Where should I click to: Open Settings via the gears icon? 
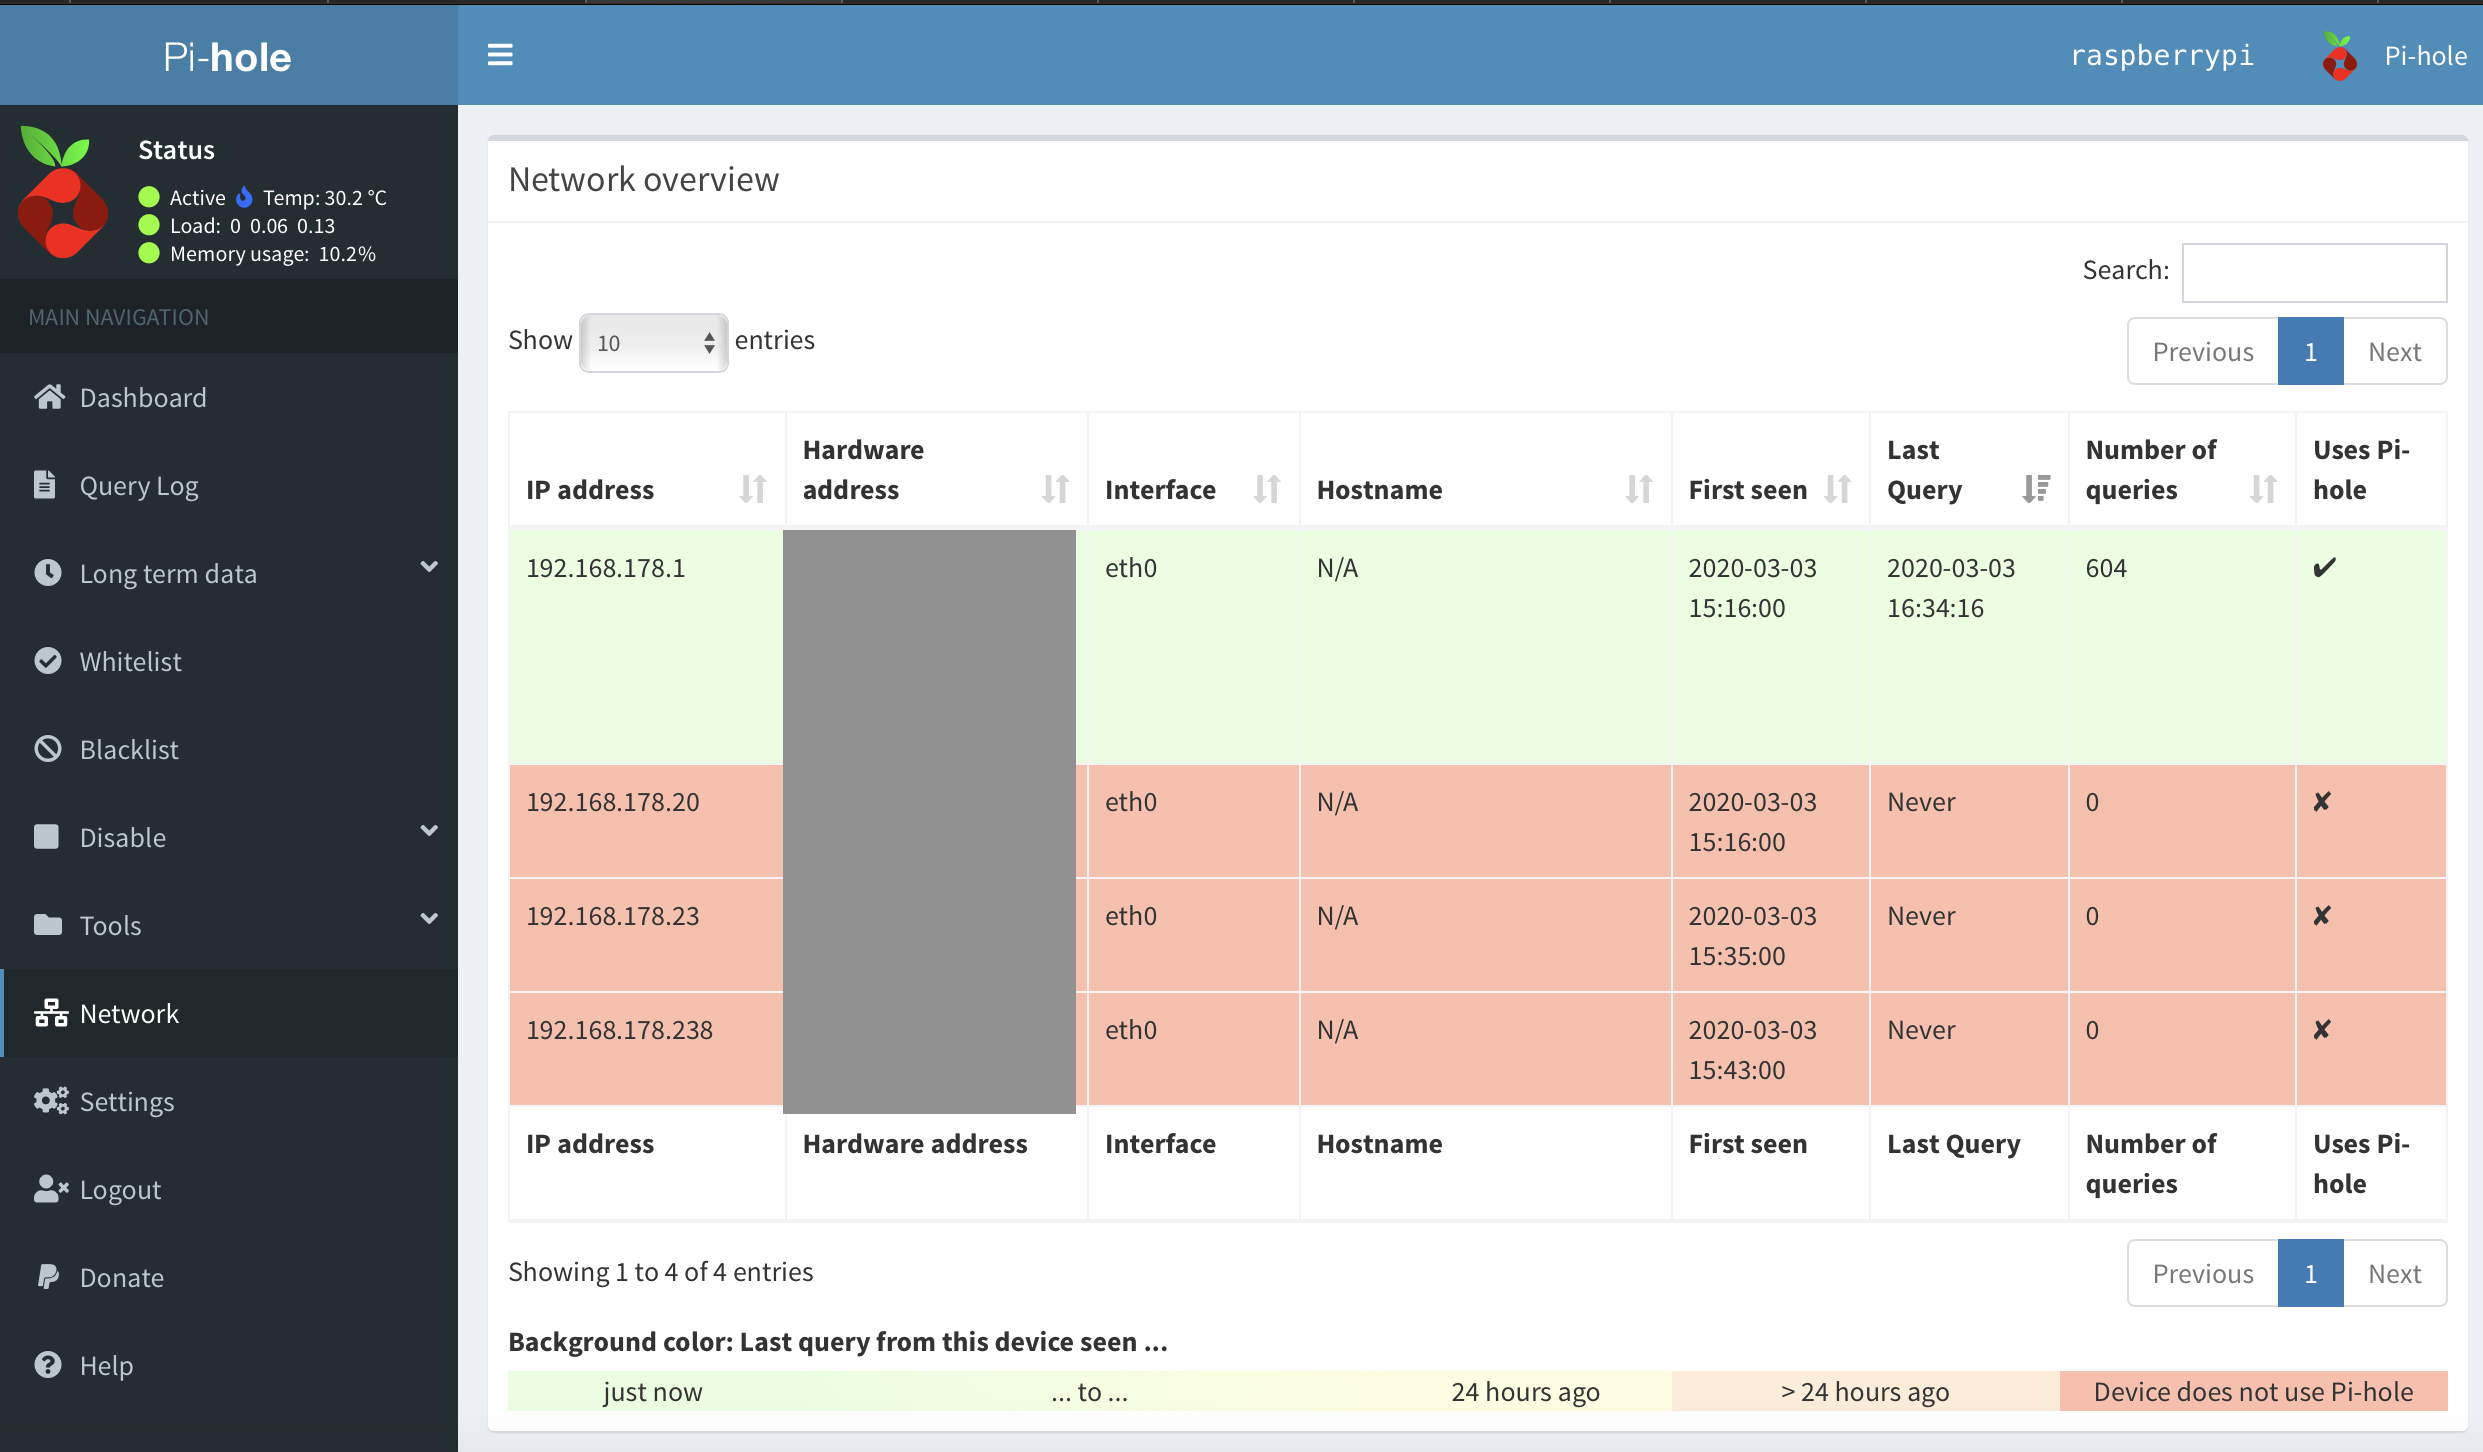point(51,1101)
